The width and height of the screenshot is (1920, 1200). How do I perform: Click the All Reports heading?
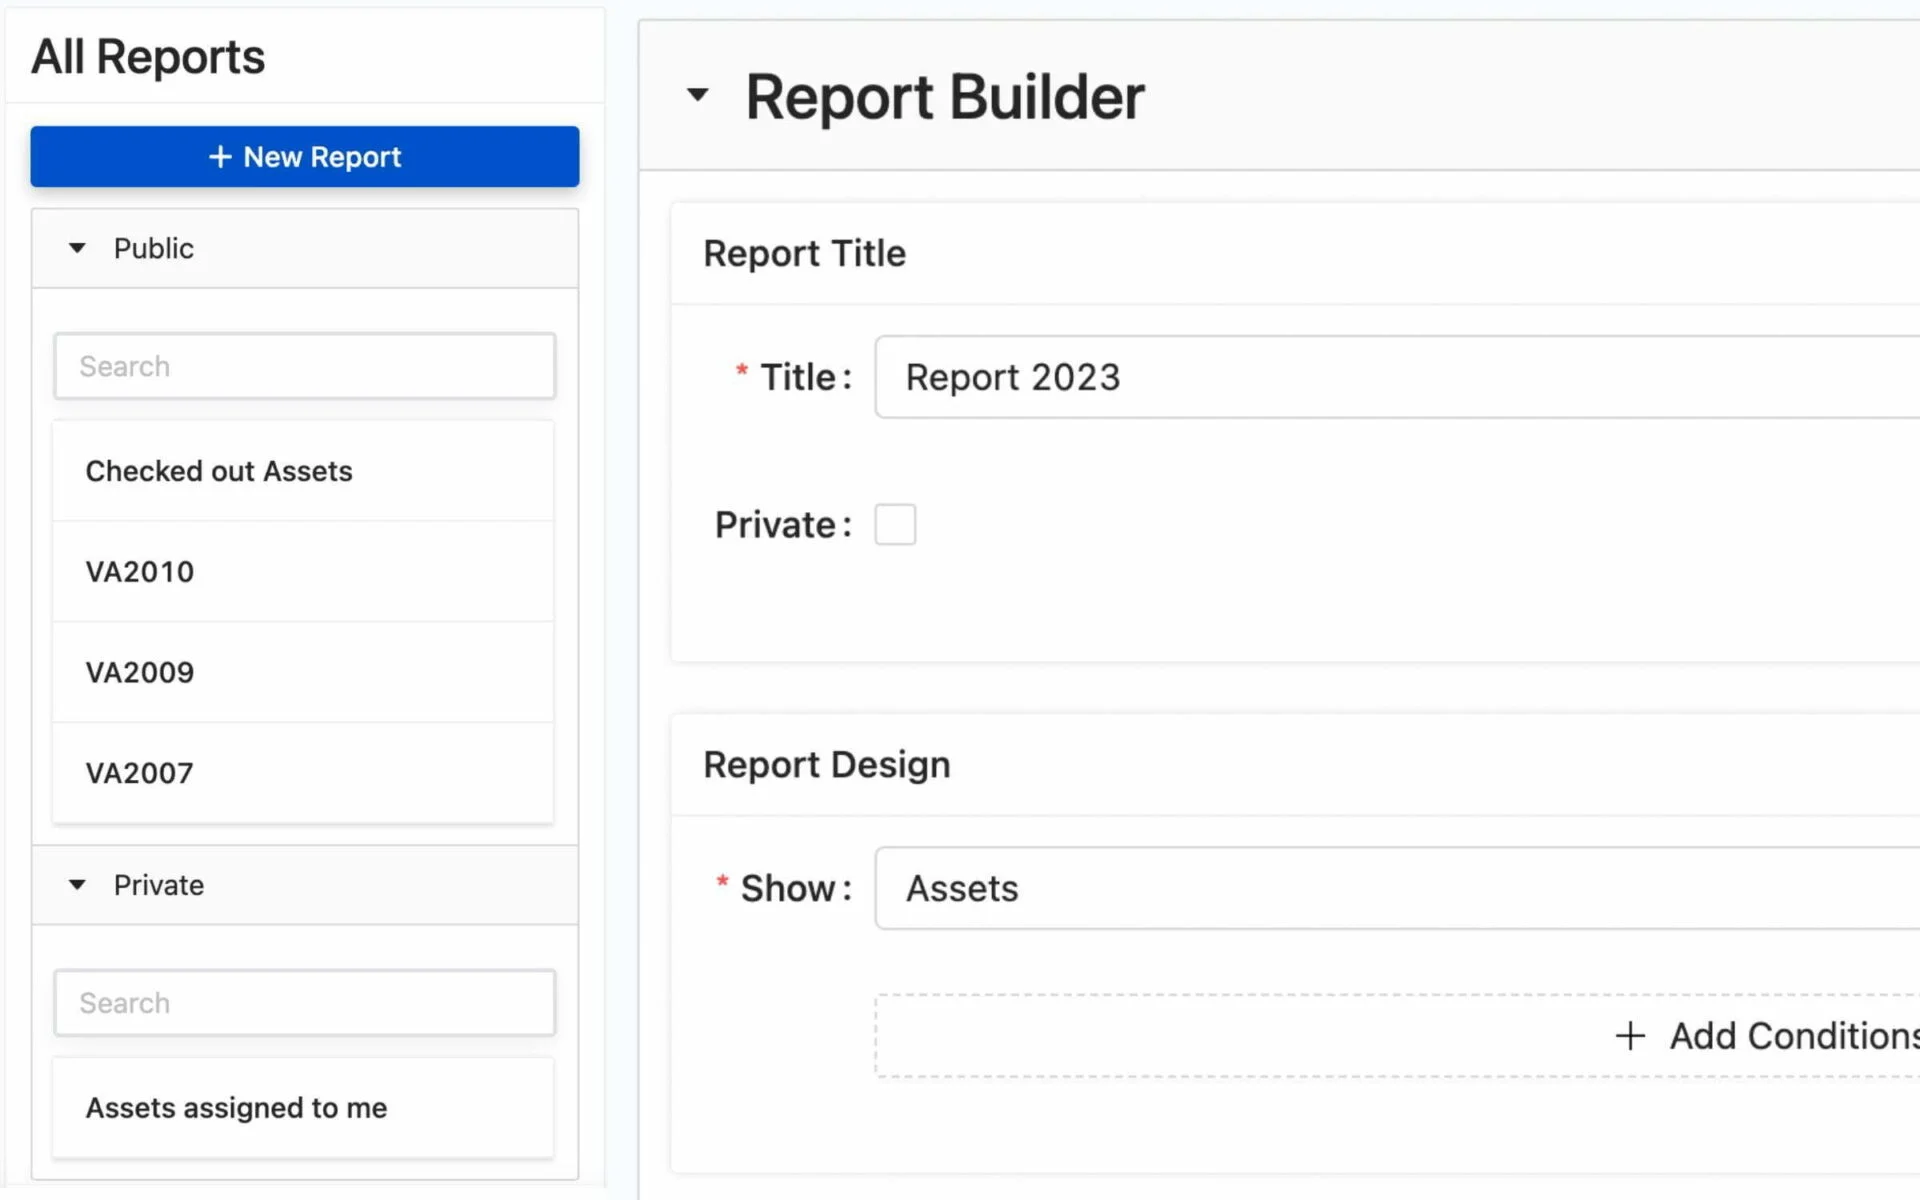coord(148,57)
